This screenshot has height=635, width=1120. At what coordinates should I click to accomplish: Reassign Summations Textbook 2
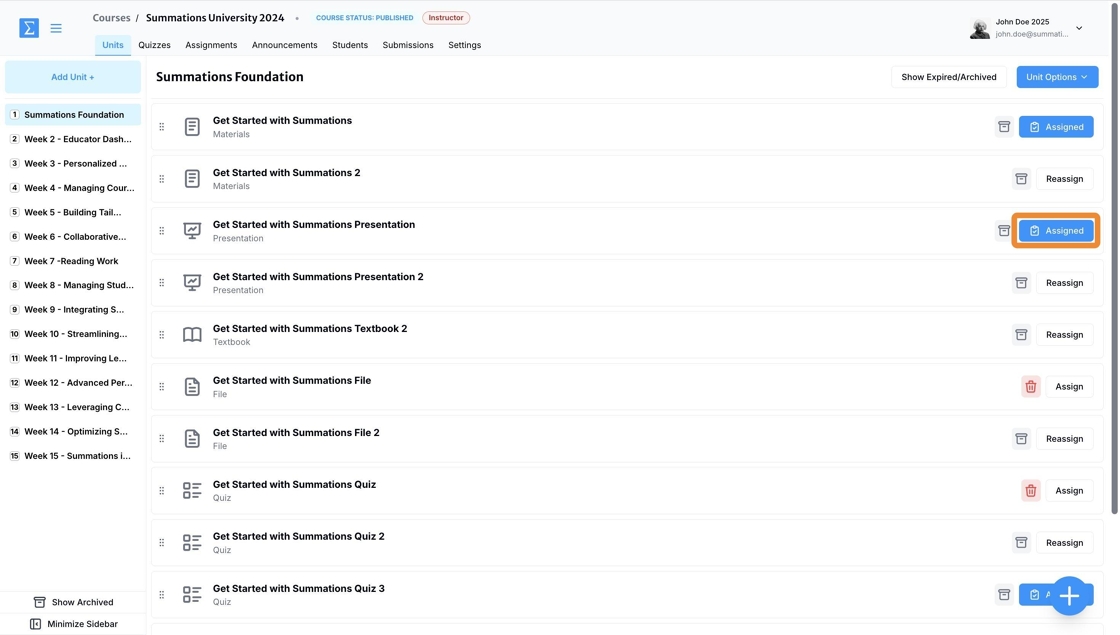click(1064, 334)
